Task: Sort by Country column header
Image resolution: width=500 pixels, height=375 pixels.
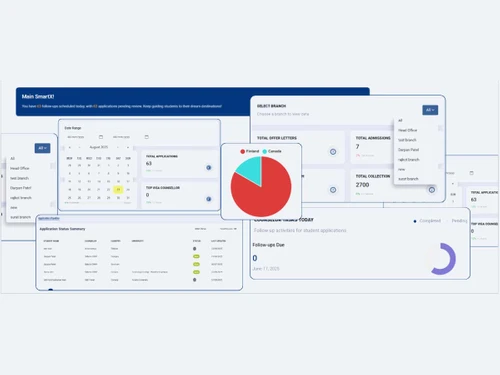Action: [x=116, y=241]
